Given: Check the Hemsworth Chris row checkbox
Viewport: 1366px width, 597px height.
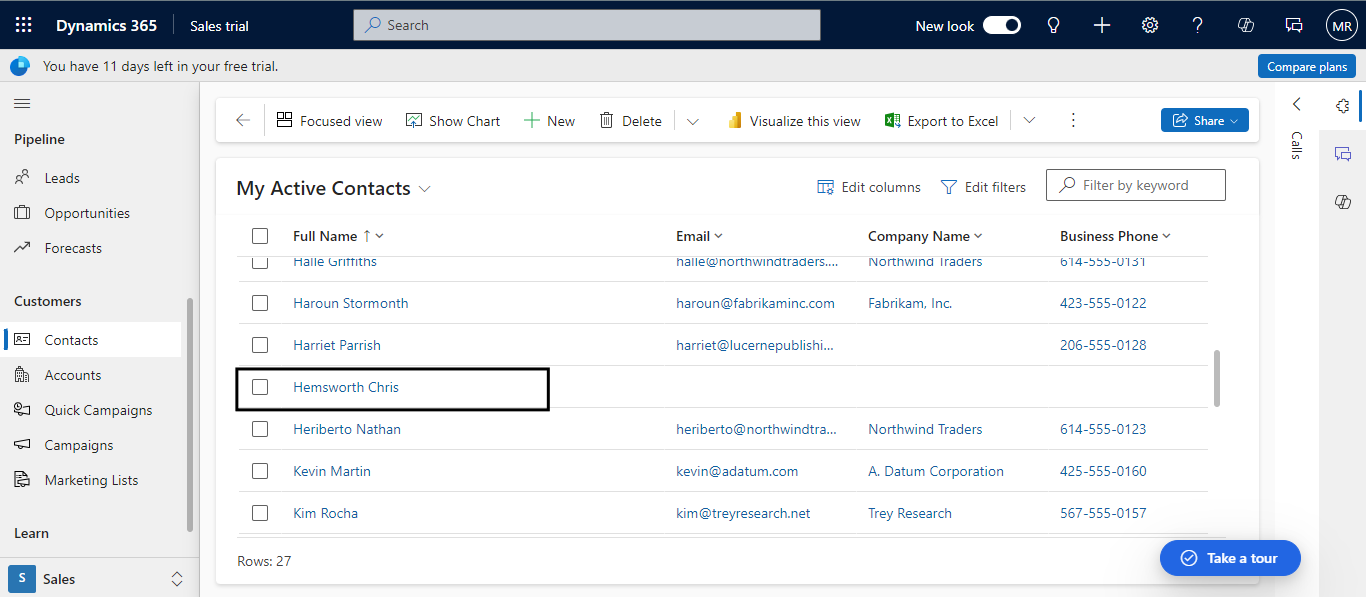Looking at the screenshot, I should tap(260, 387).
